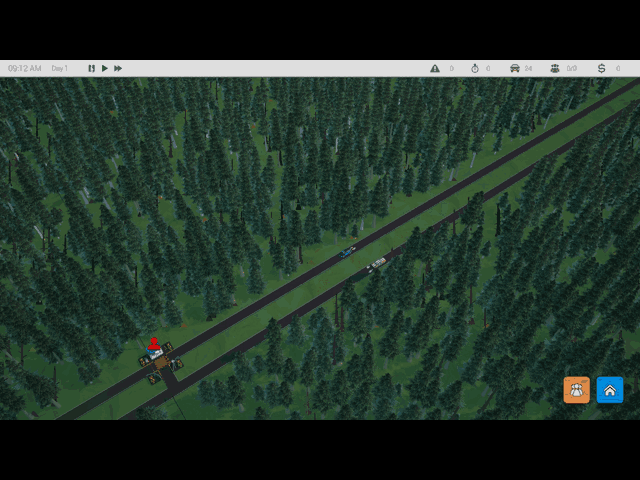This screenshot has width=640, height=480.
Task: Select the blue car on the road
Action: pos(347,252)
